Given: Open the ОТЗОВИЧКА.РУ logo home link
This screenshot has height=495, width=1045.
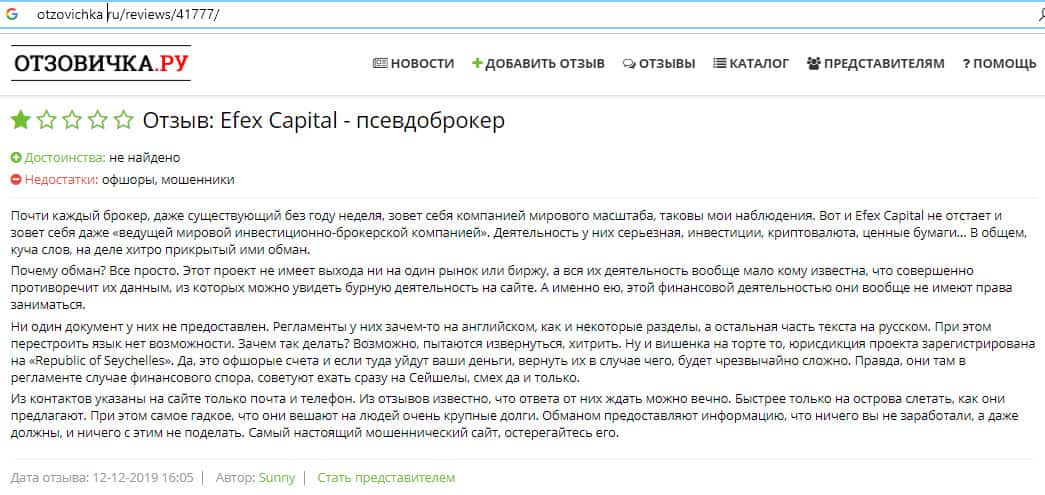Looking at the screenshot, I should [101, 63].
